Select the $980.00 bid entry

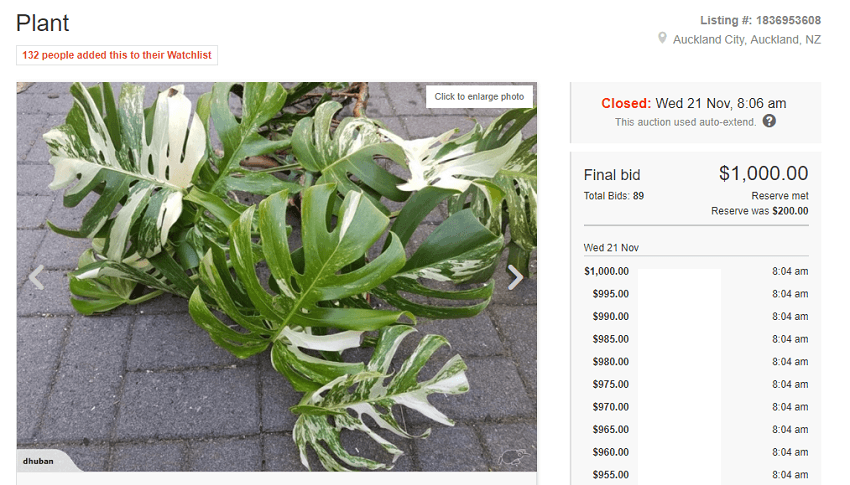(x=696, y=361)
